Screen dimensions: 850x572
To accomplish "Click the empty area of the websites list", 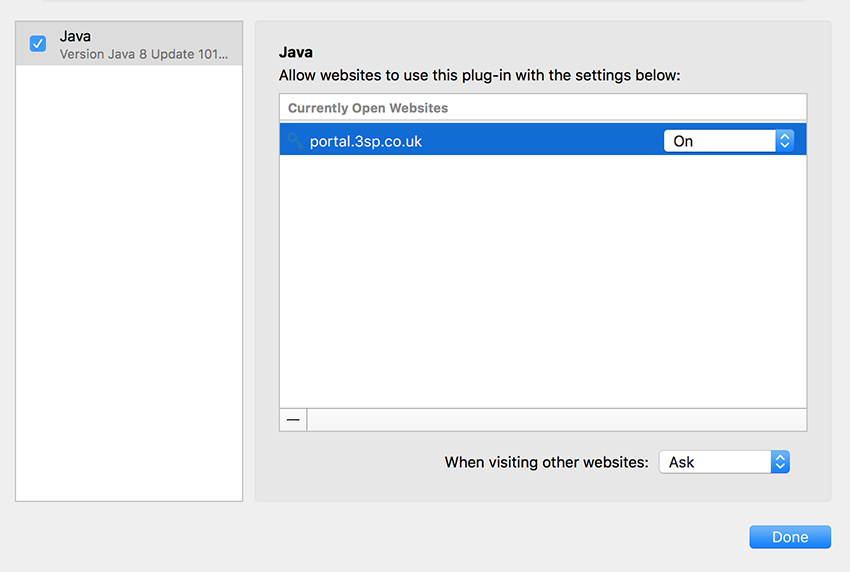I will pyautogui.click(x=543, y=281).
